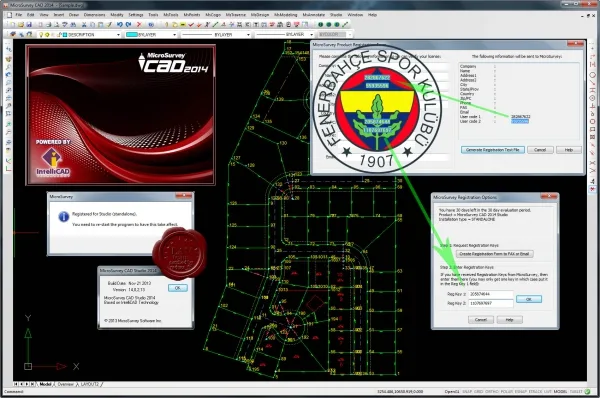
Task: Toggle MODEL space in status bar
Action: coord(560,391)
